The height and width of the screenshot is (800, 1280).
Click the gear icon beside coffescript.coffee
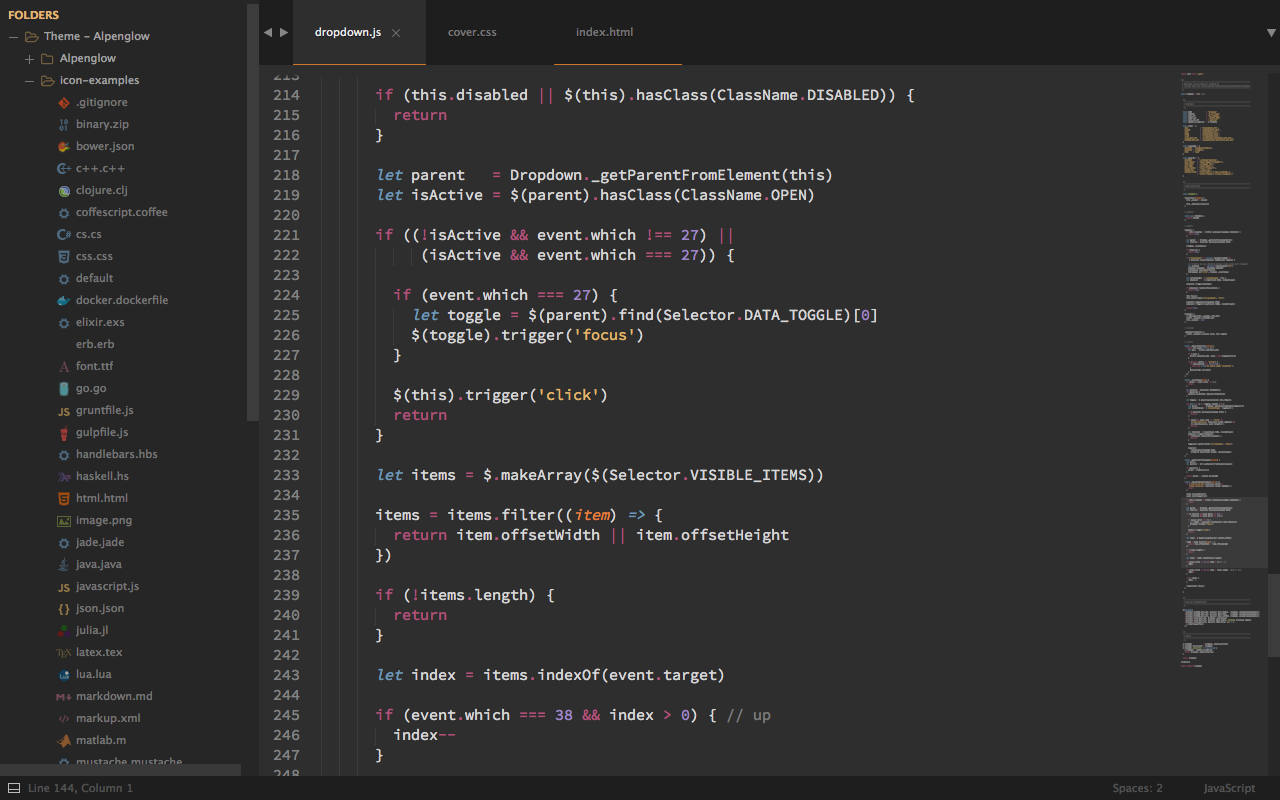64,212
